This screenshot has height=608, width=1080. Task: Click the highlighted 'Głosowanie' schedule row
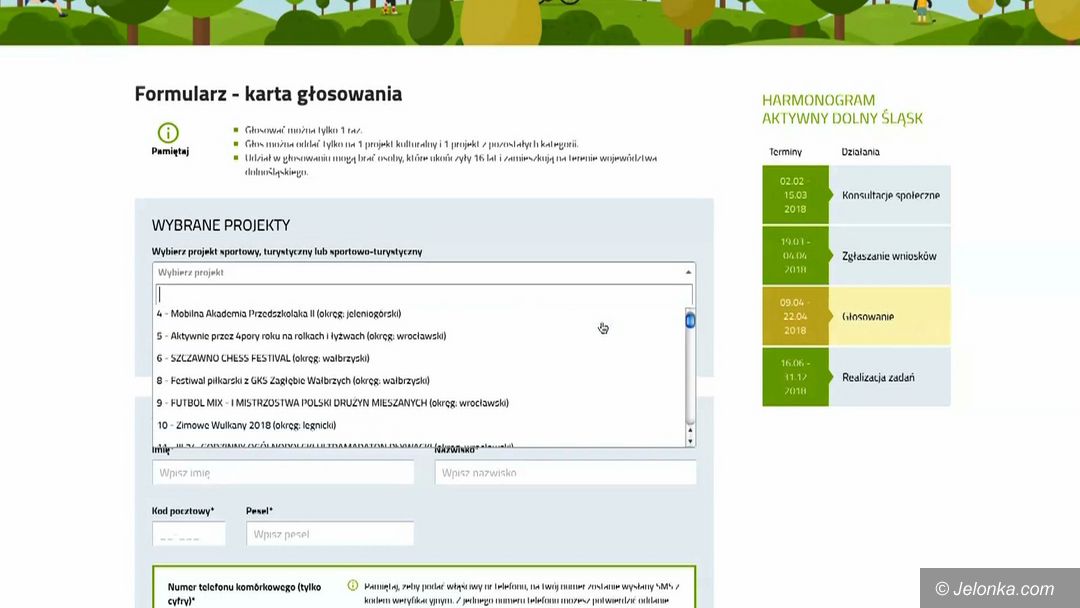(856, 316)
